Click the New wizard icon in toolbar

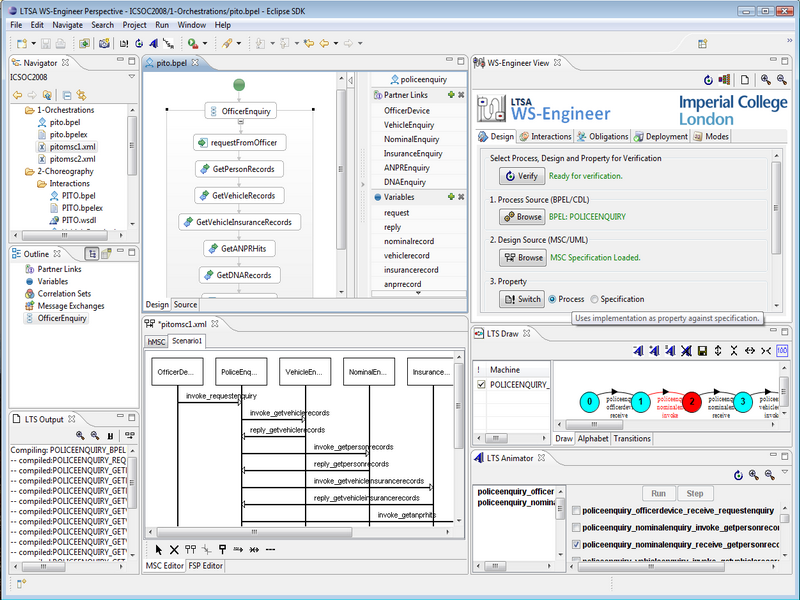pos(21,43)
